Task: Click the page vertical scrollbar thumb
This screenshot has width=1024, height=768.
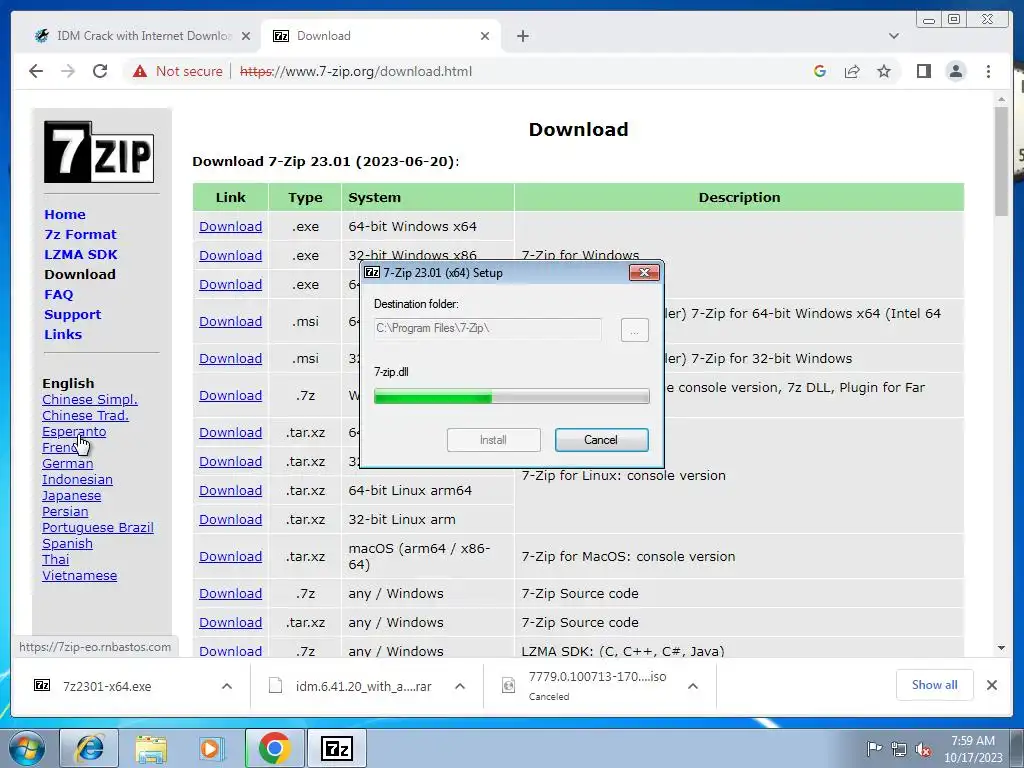Action: 1001,161
